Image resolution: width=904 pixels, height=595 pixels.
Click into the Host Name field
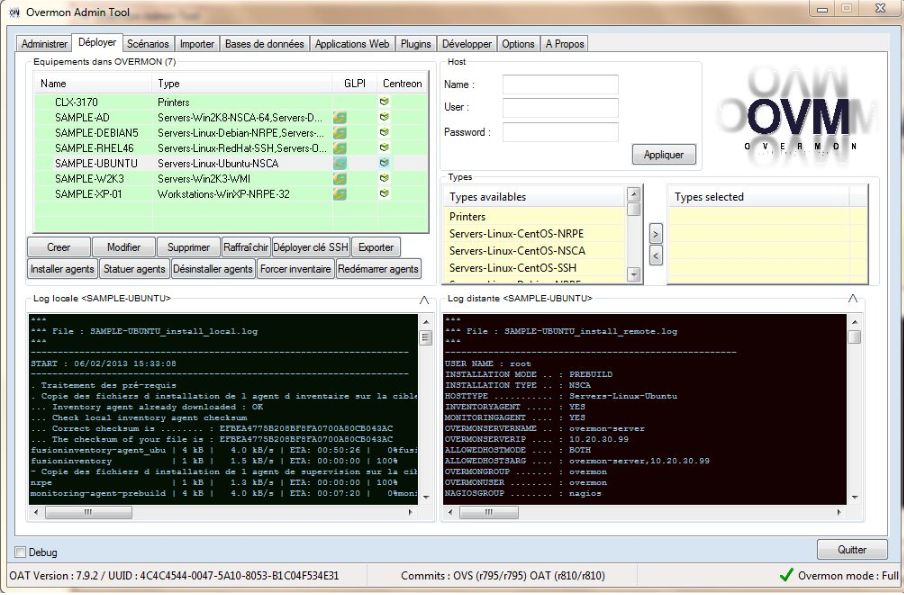(560, 85)
